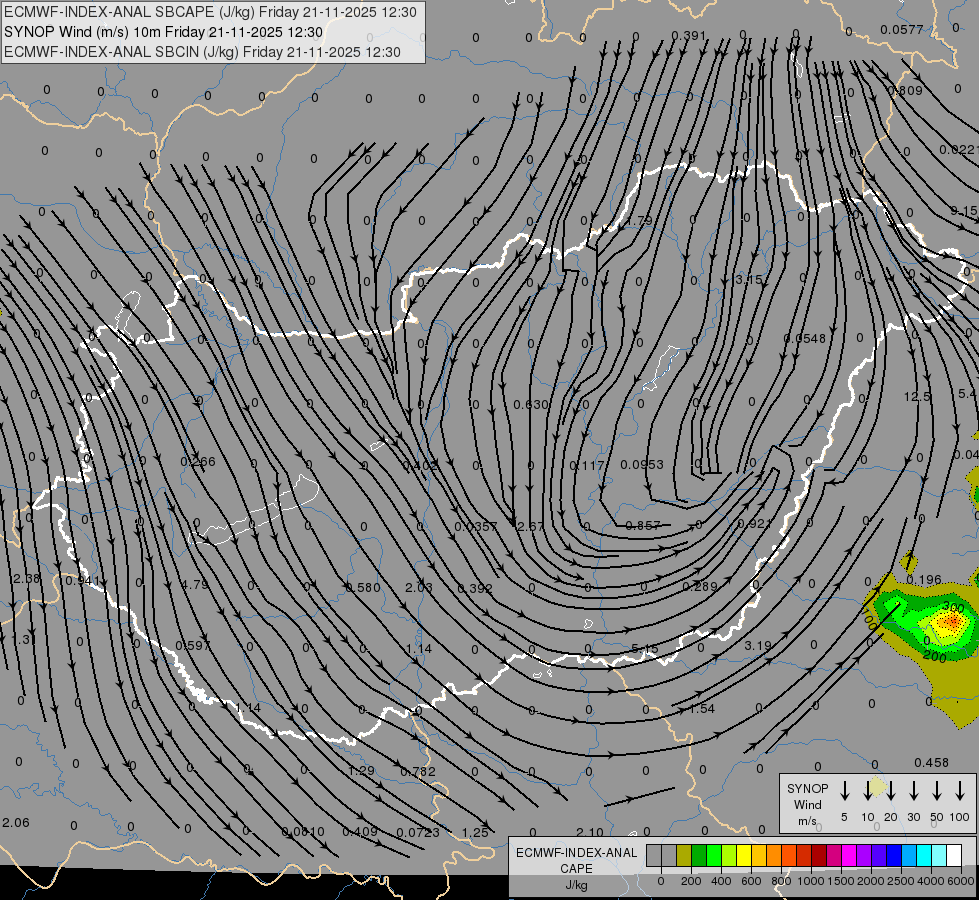Pick the bright magenta CAPE legend swatch
The height and width of the screenshot is (900, 979).
849,856
